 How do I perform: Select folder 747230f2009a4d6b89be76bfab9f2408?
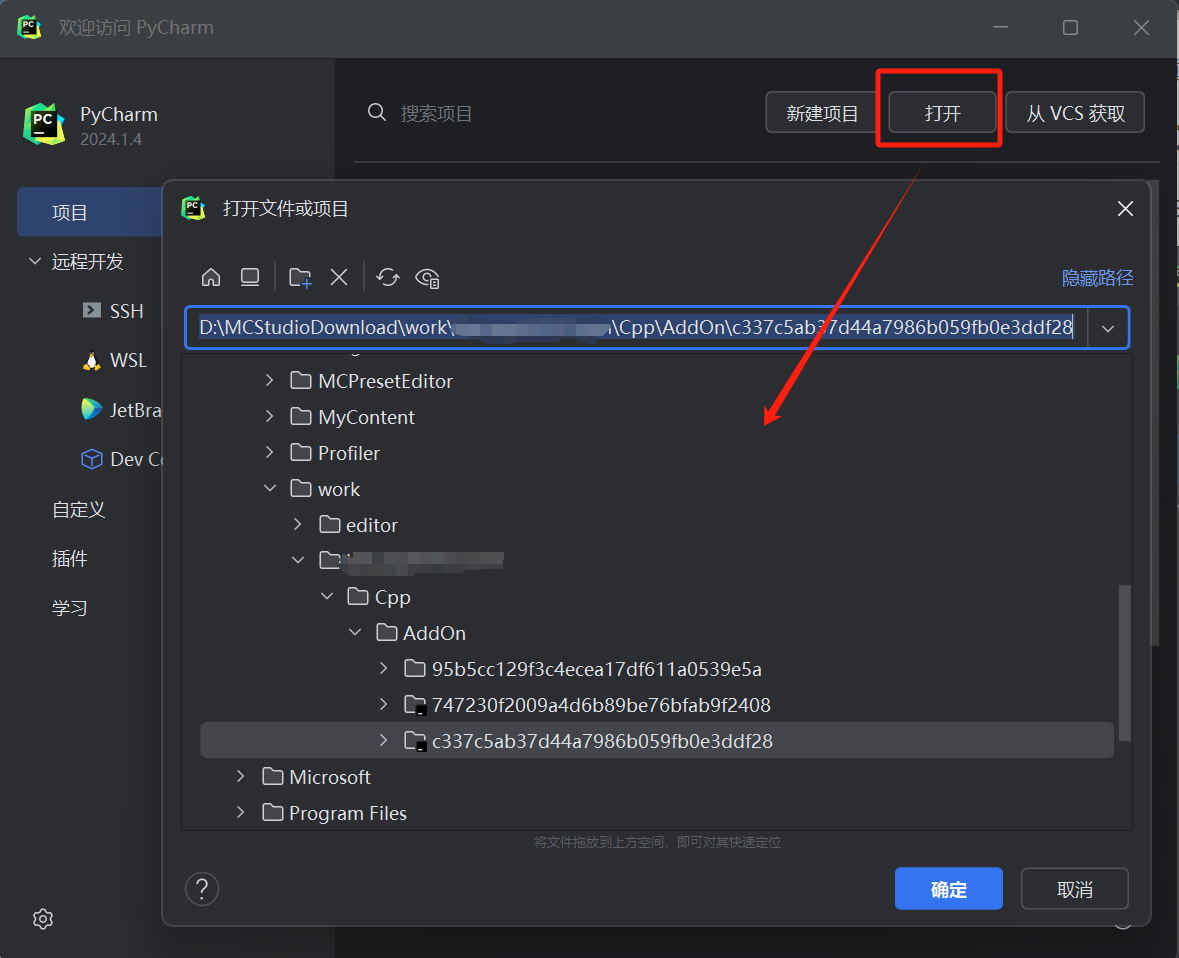click(656, 705)
